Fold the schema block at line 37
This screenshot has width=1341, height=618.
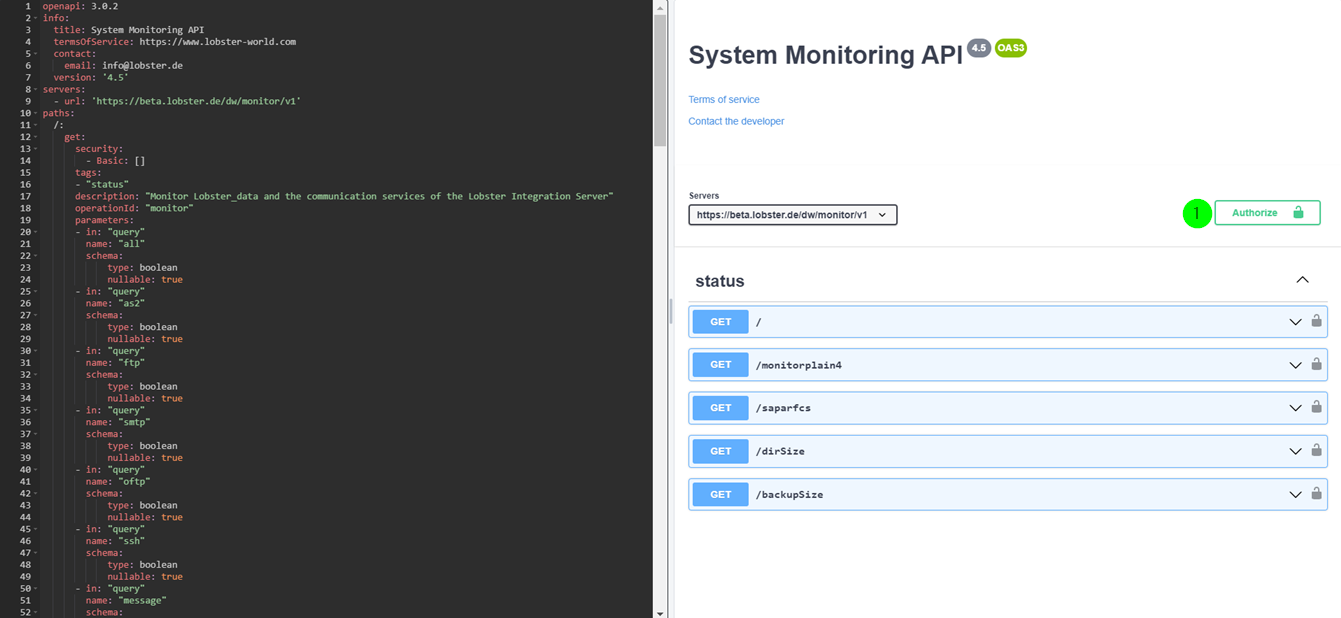36,434
